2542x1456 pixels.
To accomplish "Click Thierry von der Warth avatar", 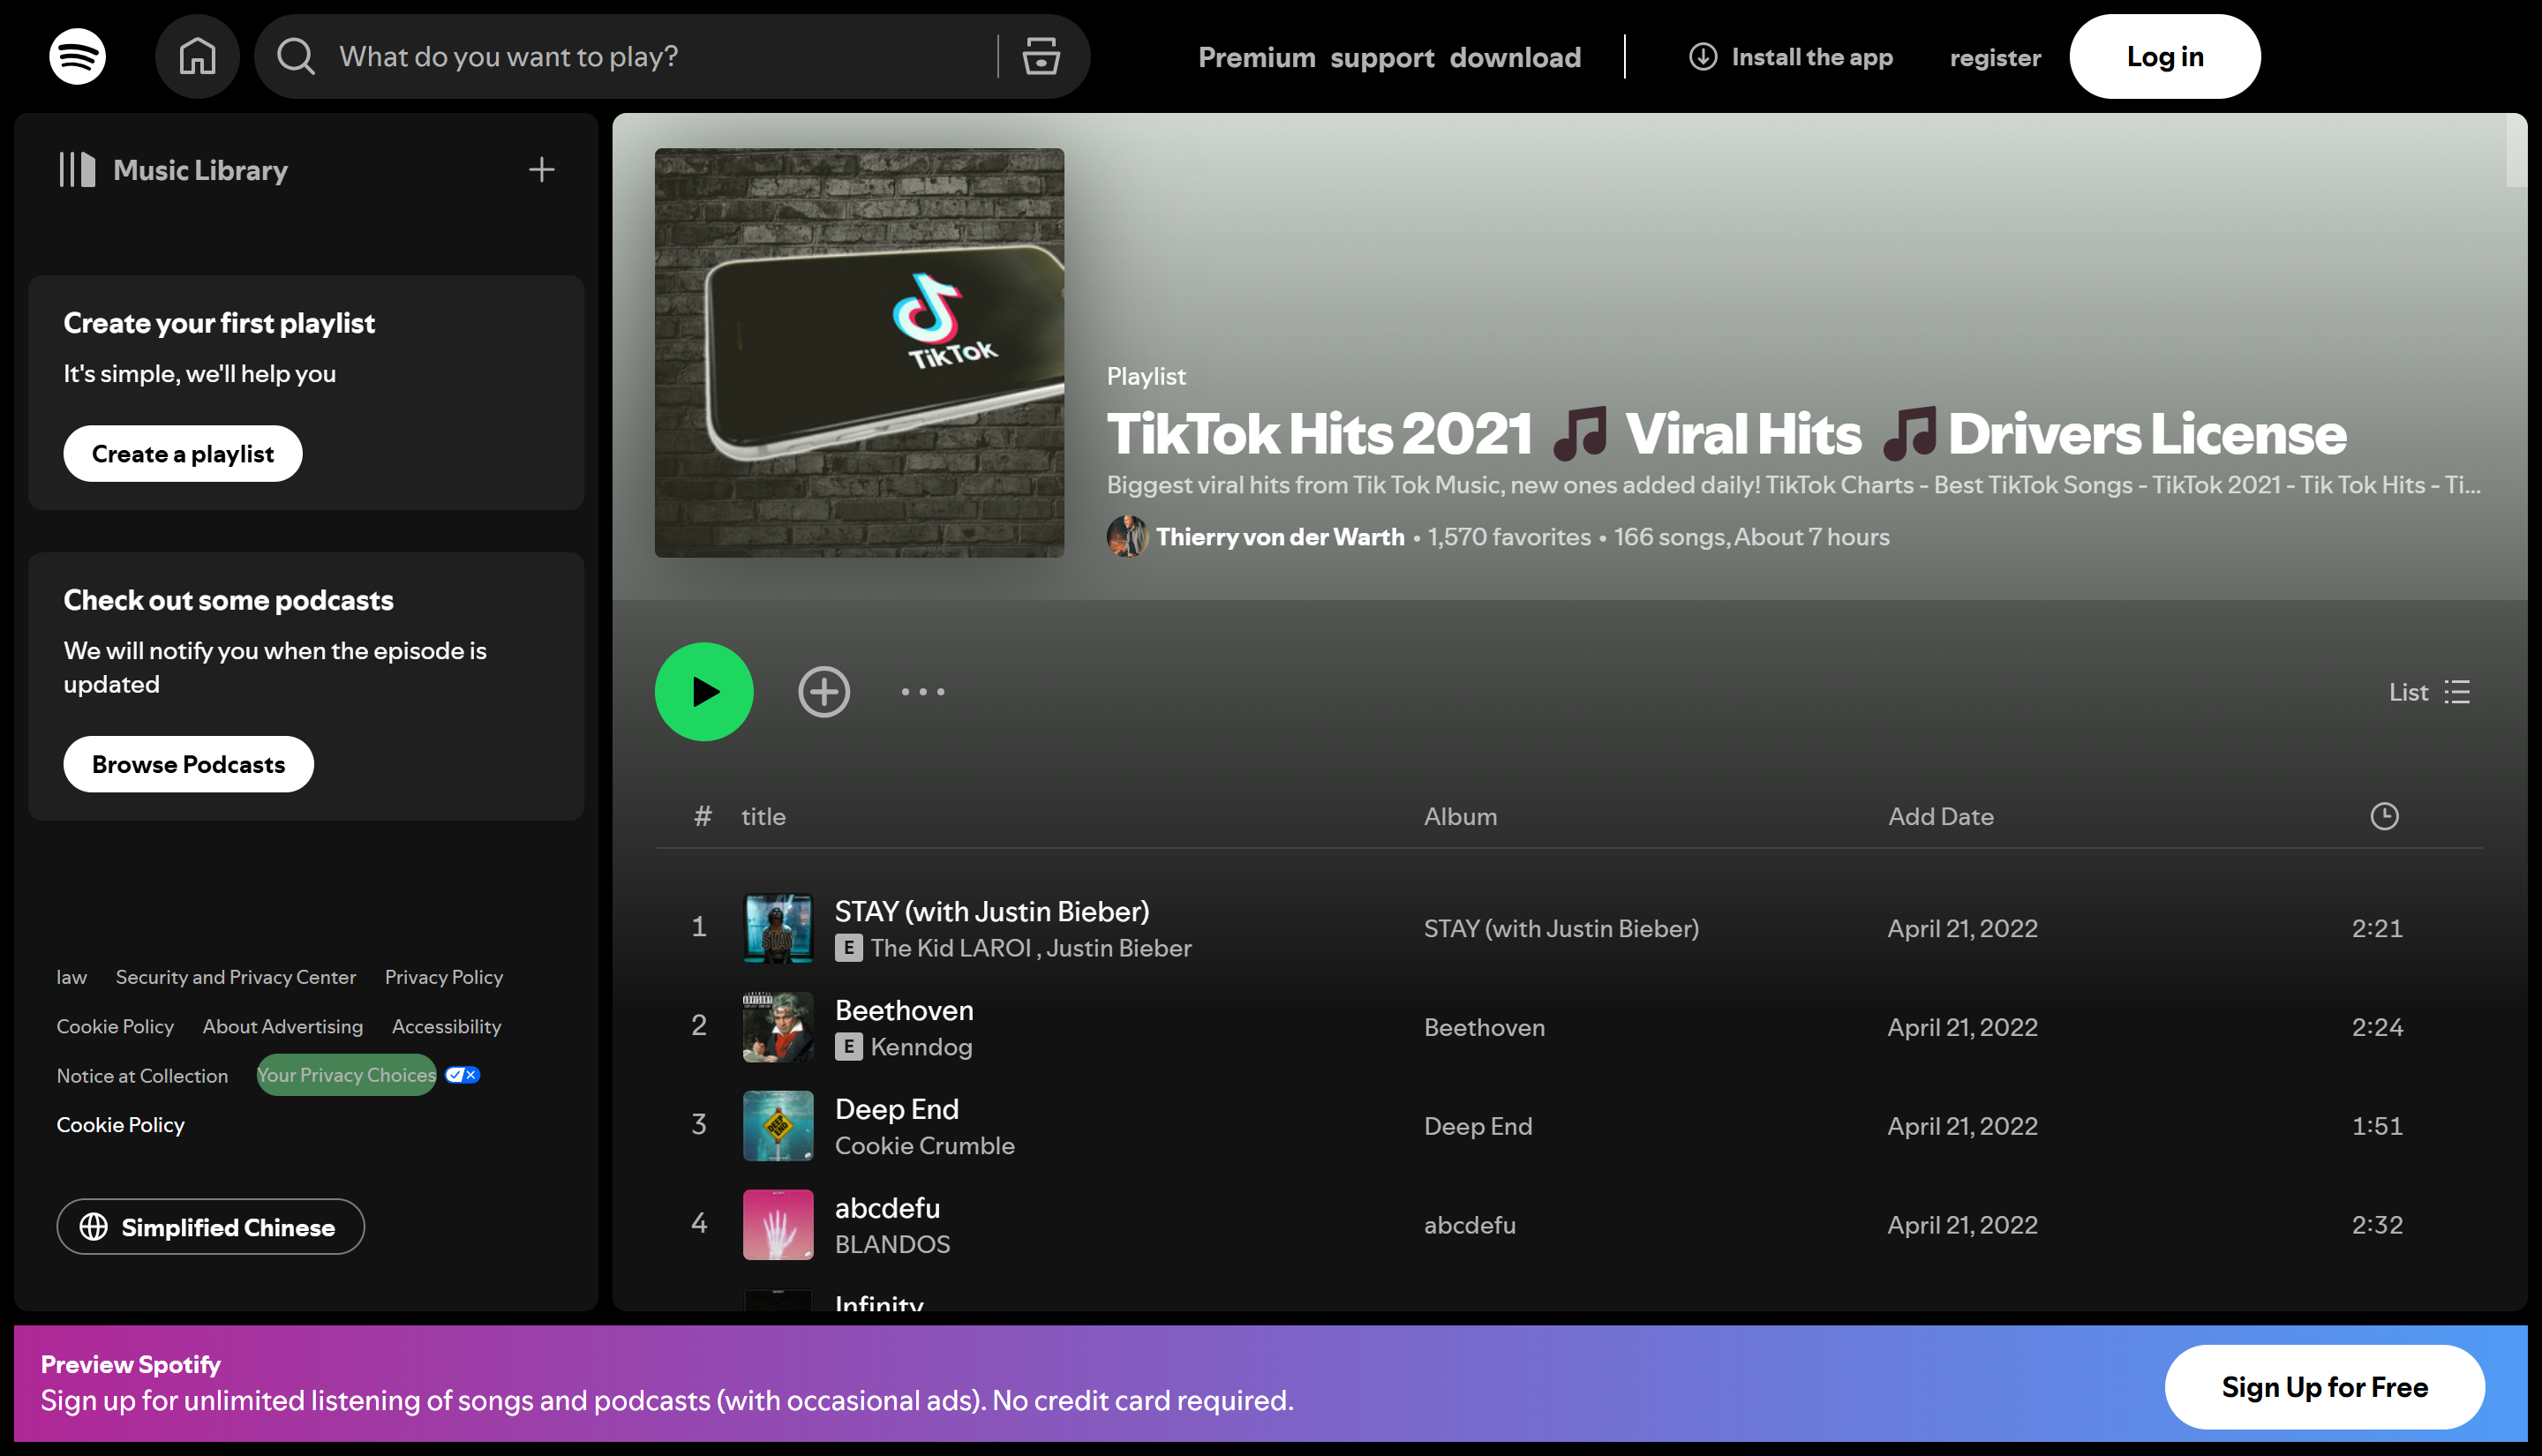I will point(1127,537).
